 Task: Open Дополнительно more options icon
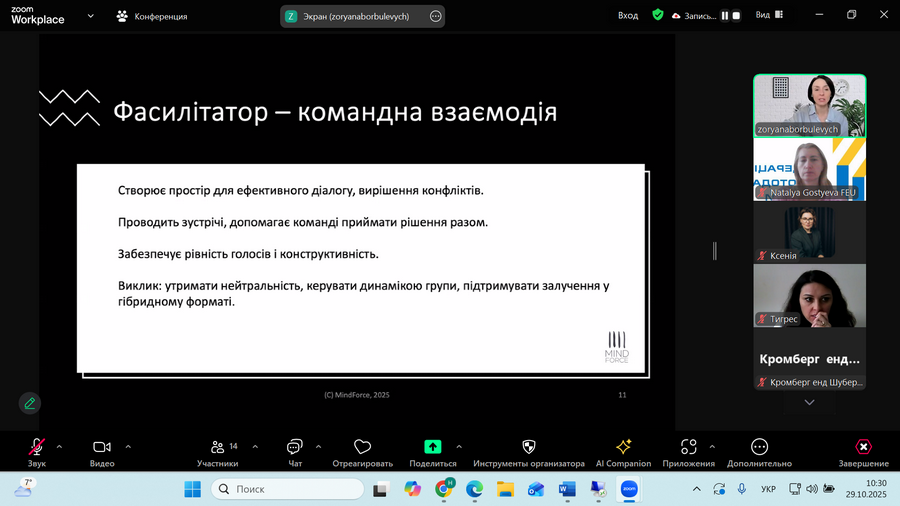click(x=759, y=447)
